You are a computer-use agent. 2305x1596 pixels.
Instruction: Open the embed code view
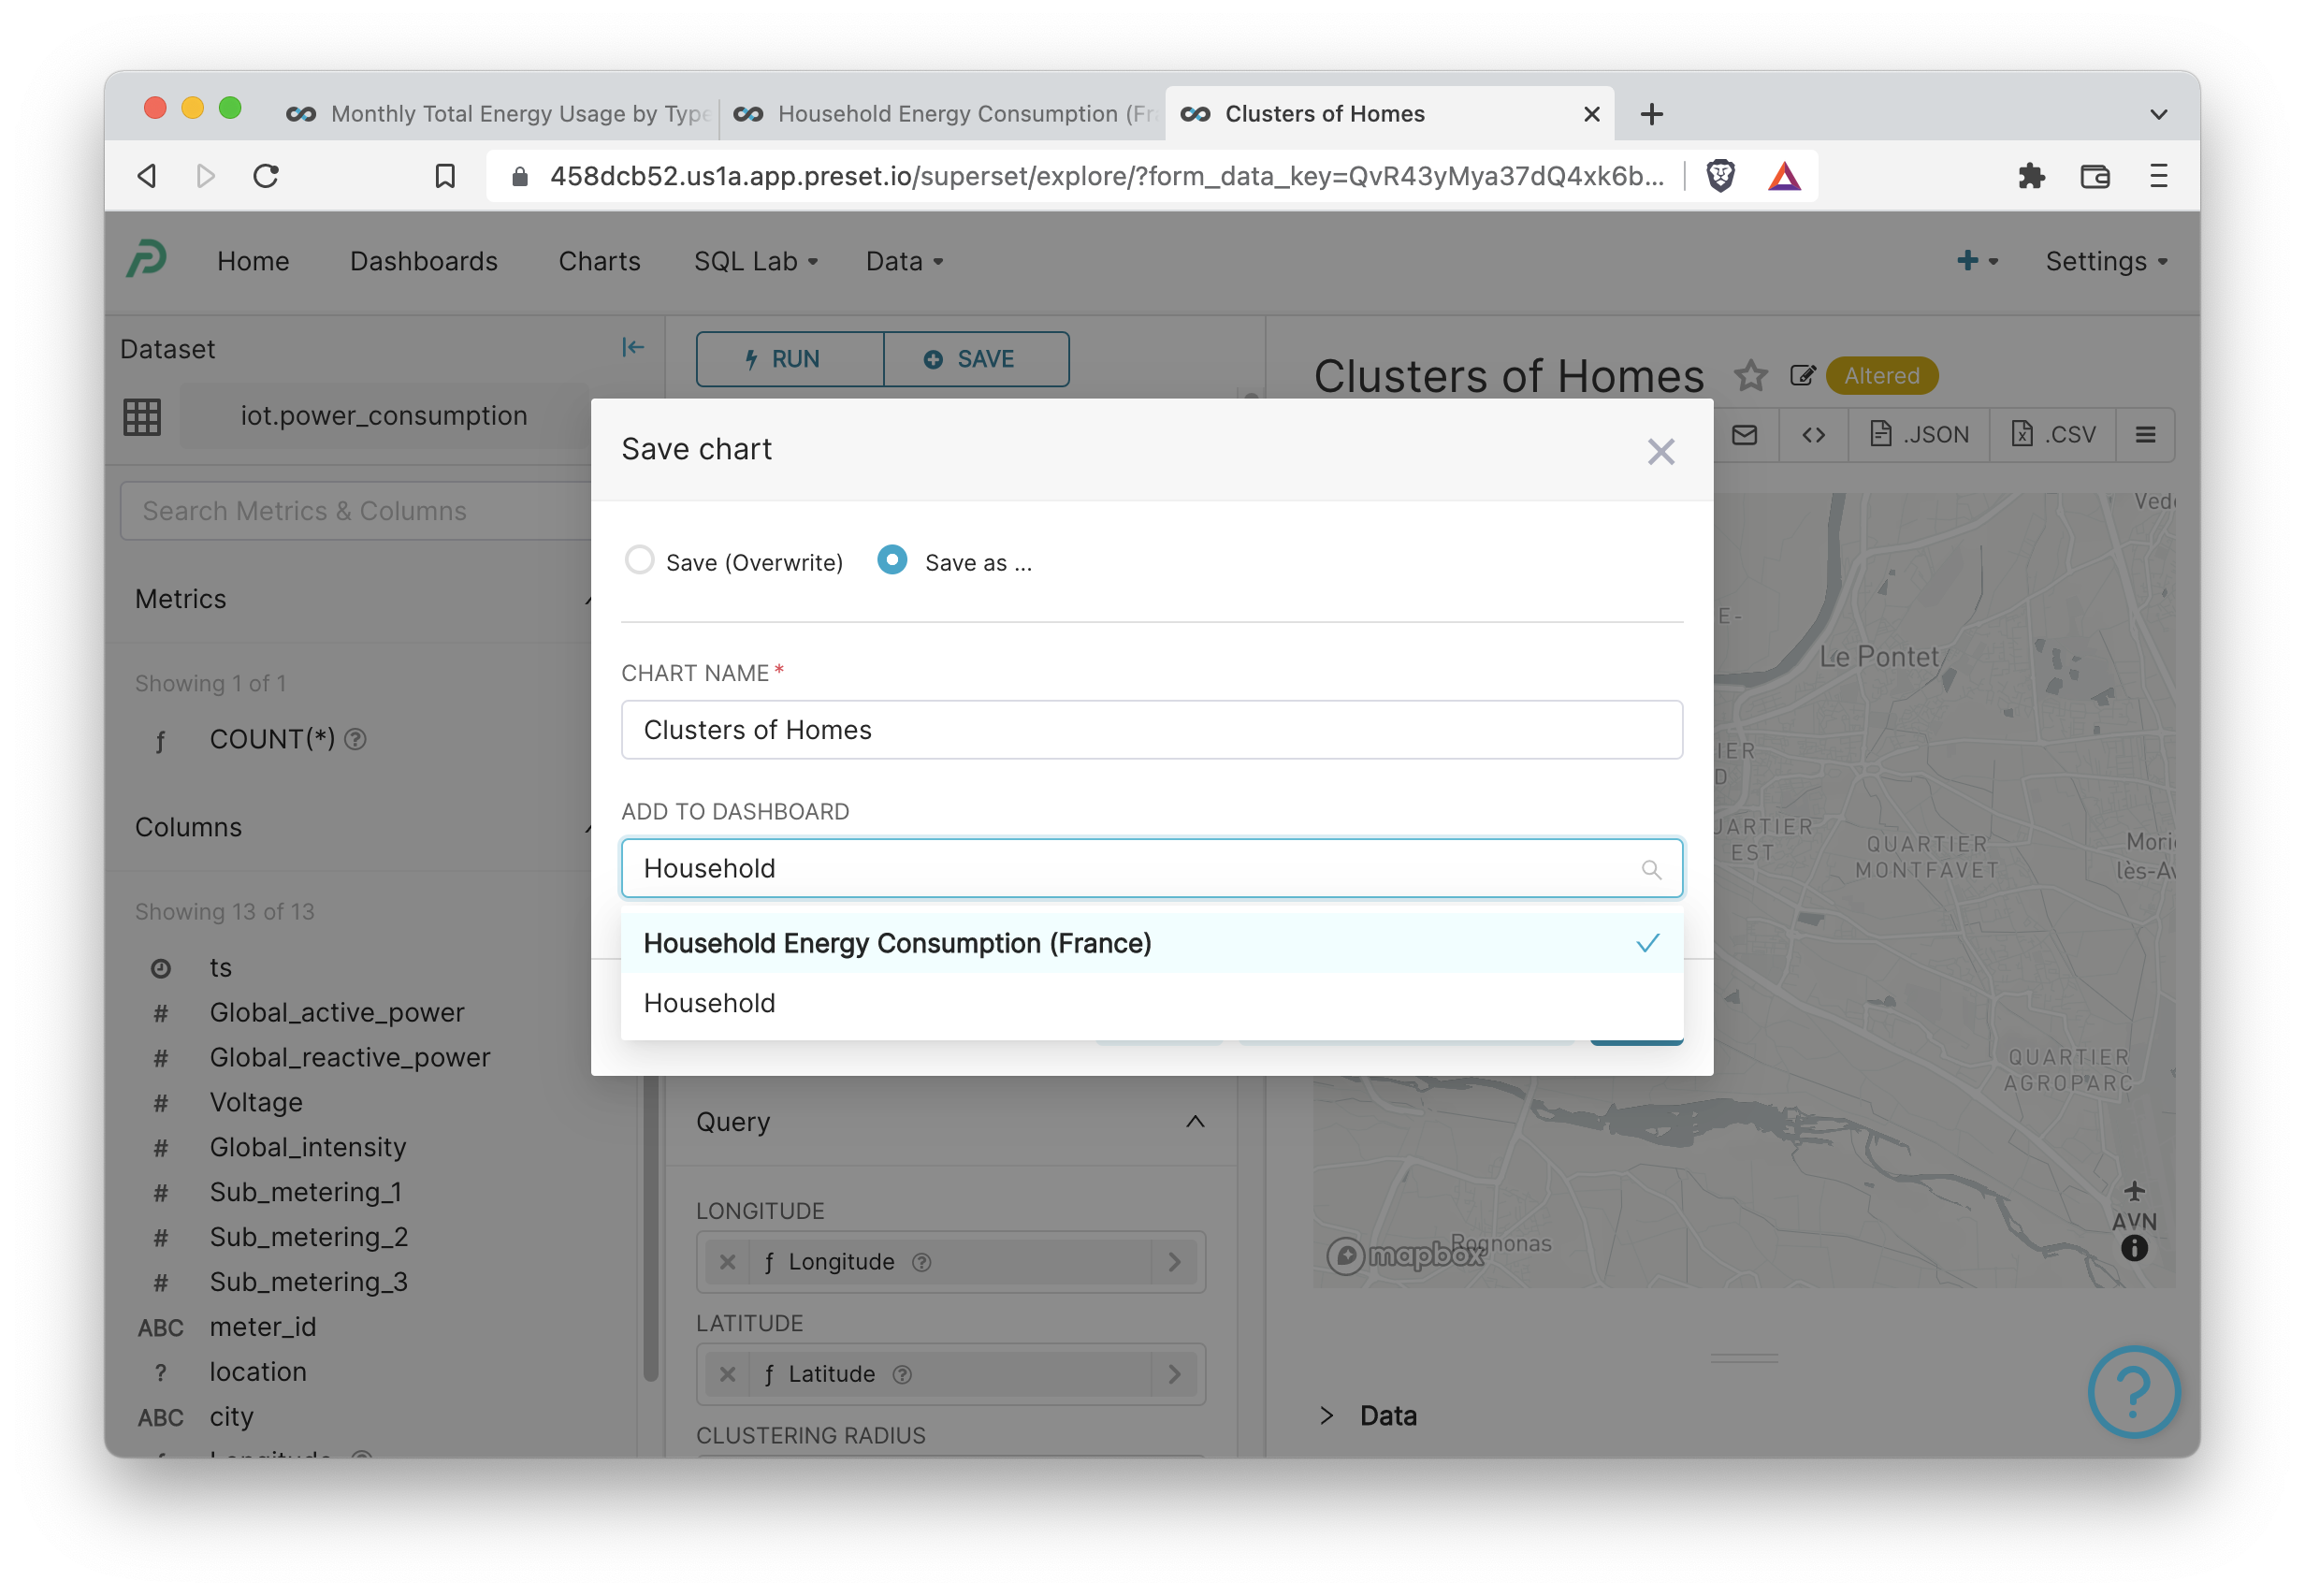click(x=1813, y=434)
